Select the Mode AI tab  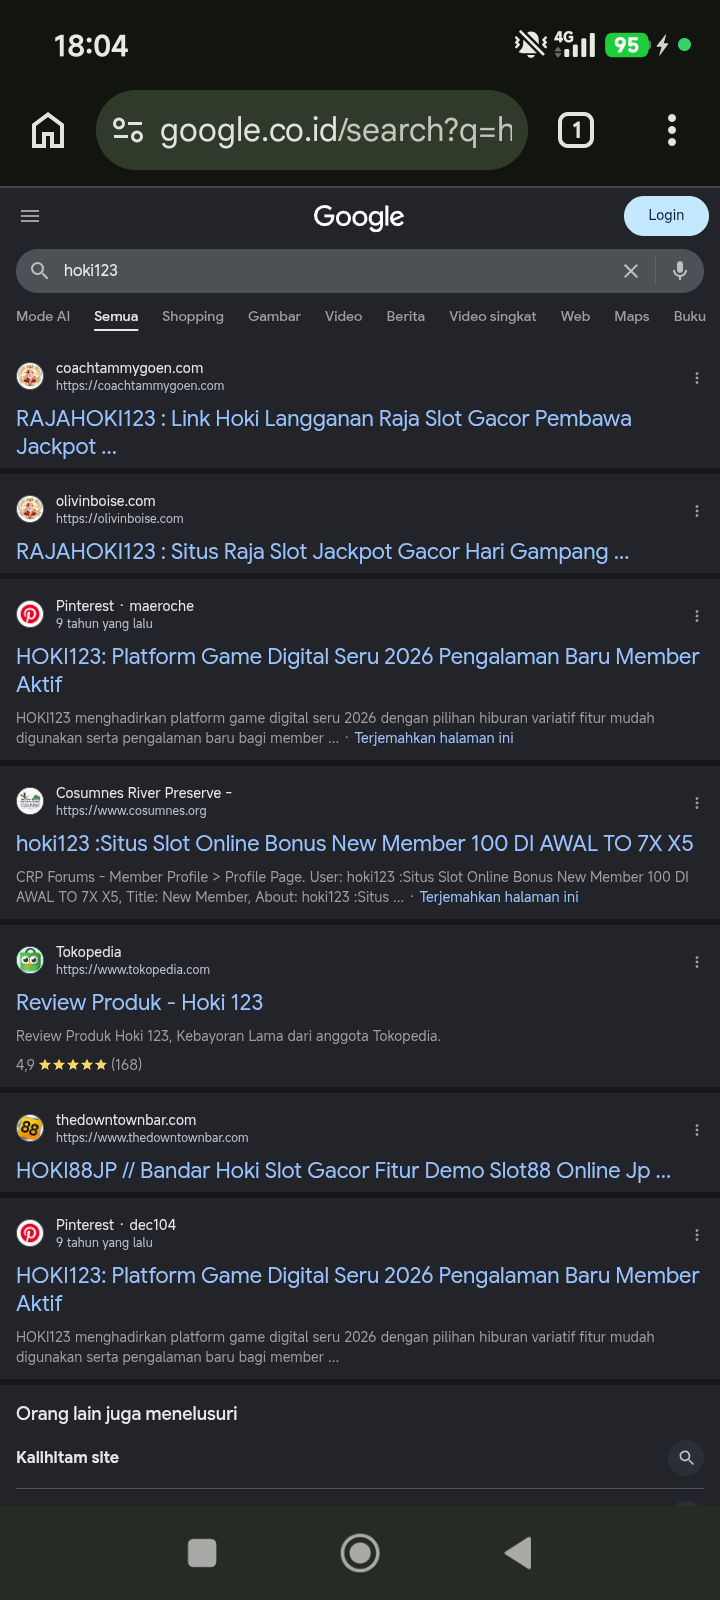pos(43,316)
